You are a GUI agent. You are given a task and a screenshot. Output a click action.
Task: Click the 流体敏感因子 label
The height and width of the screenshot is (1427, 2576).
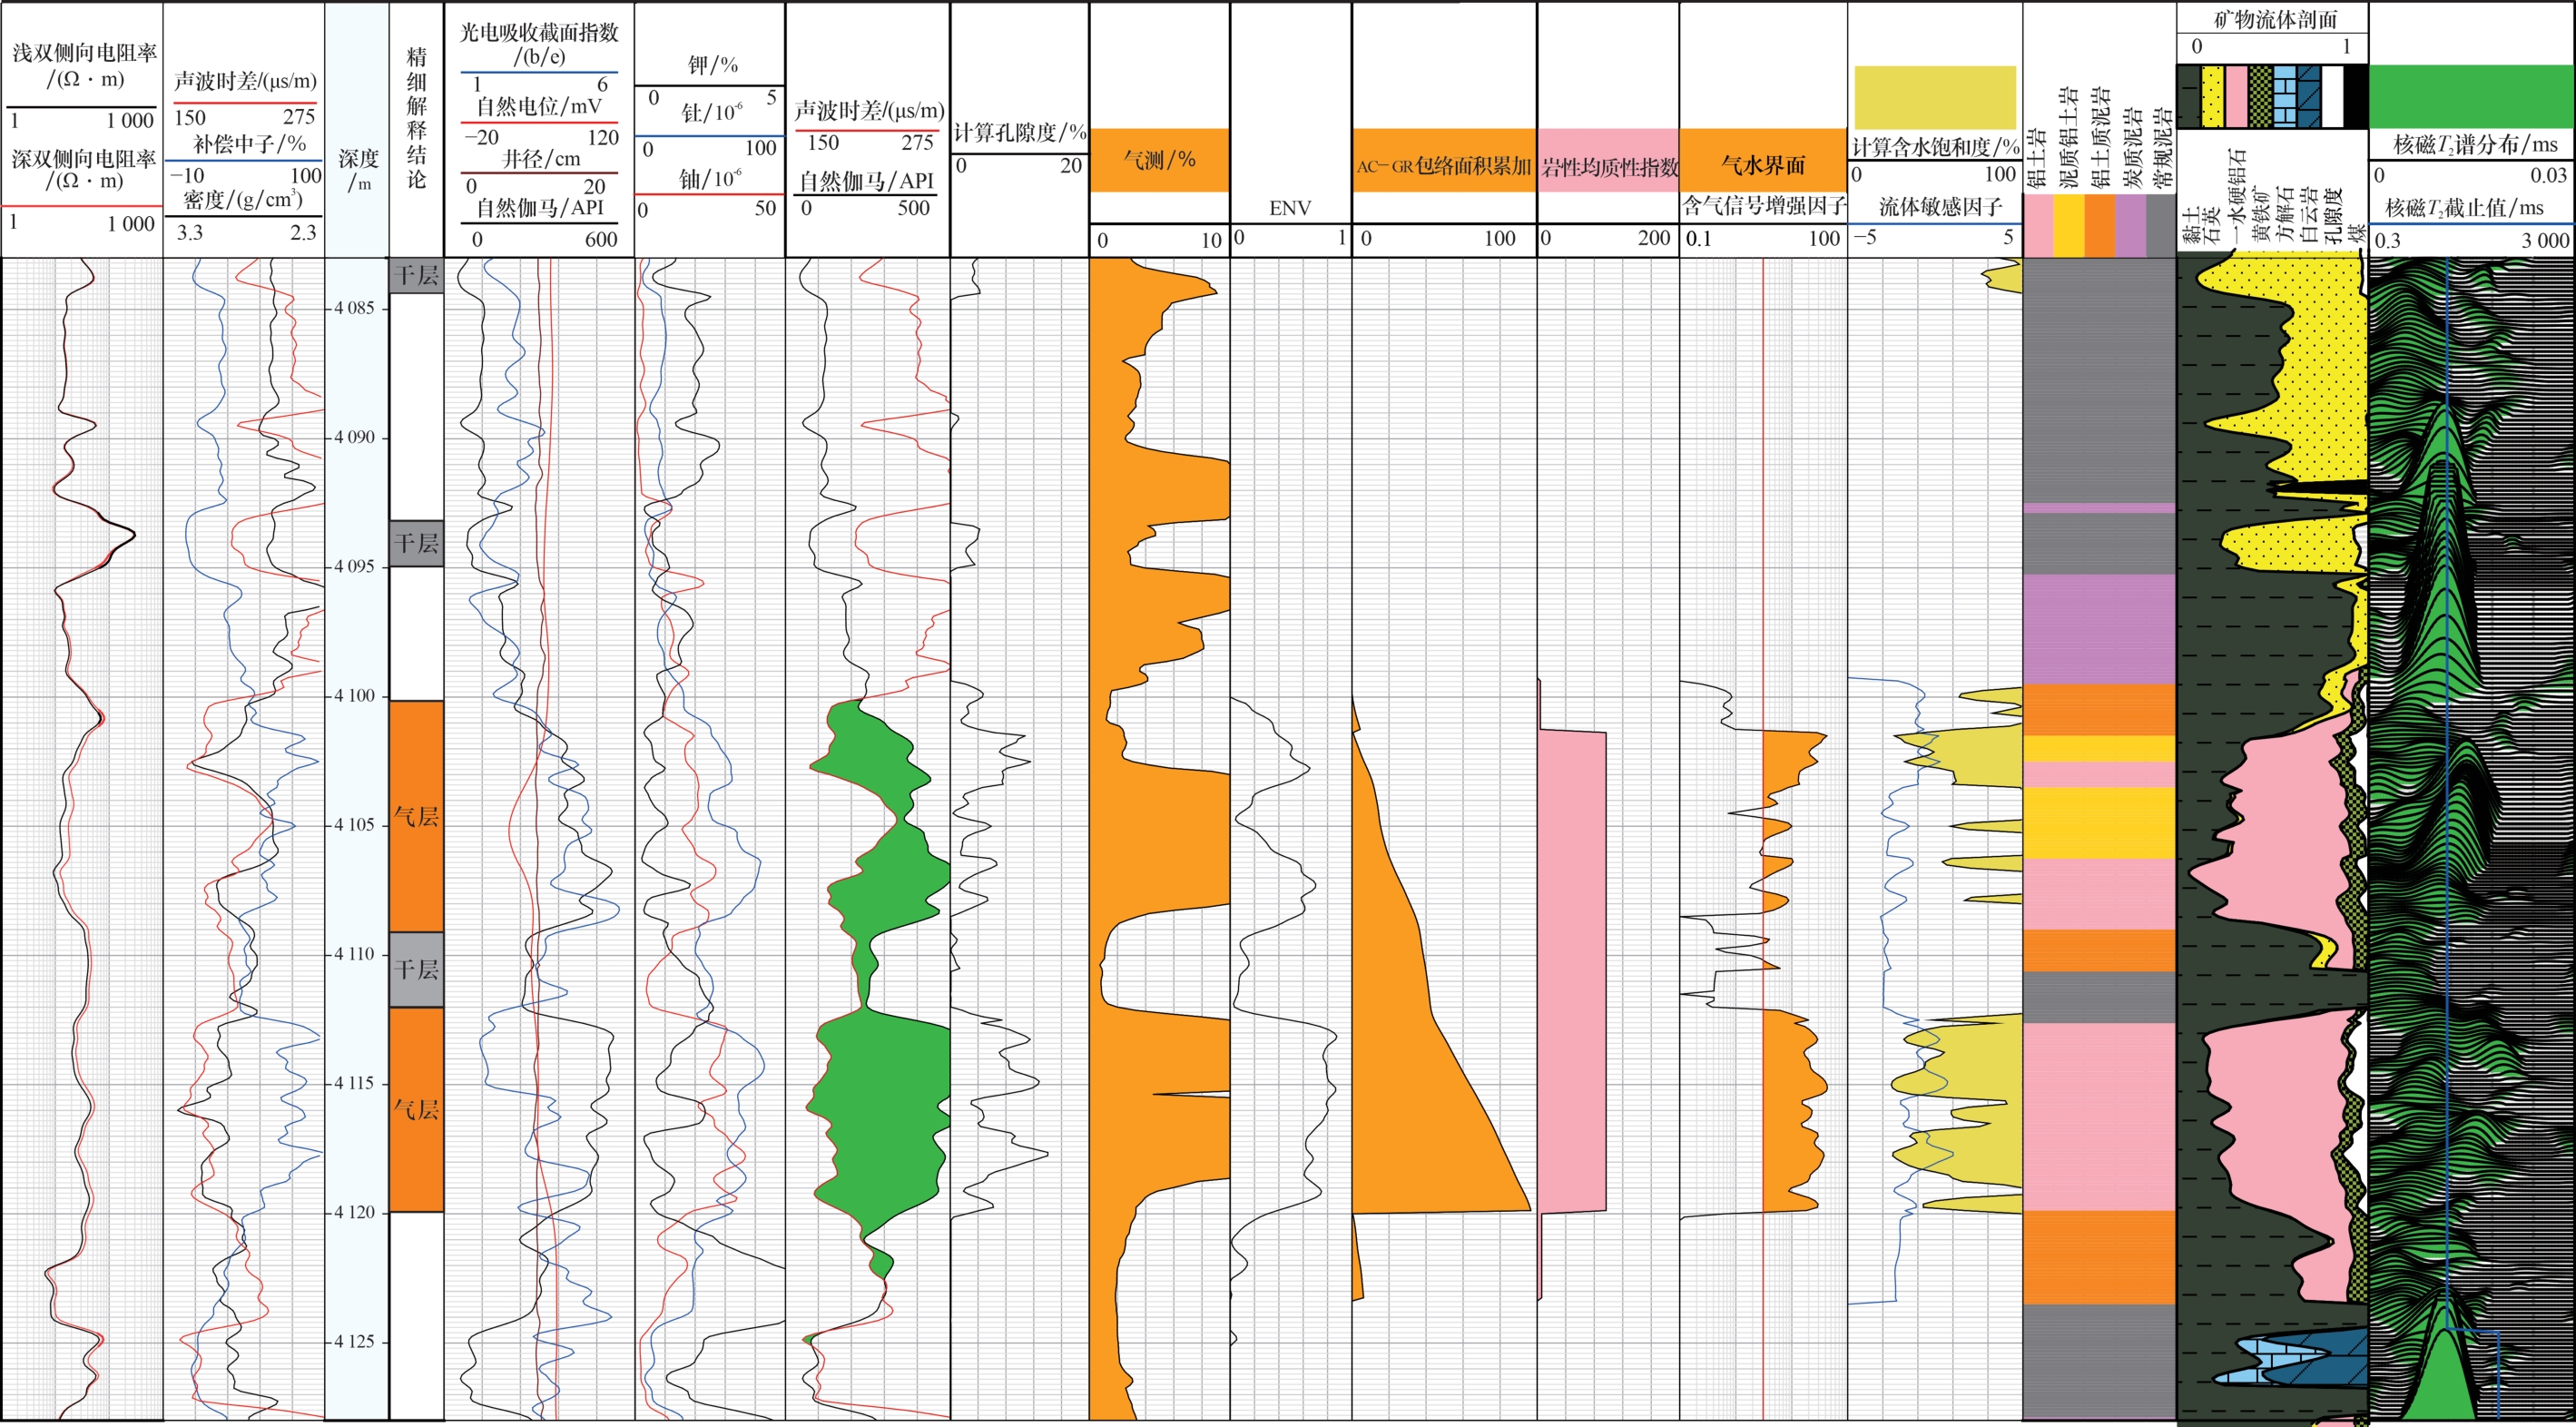click(x=1940, y=207)
